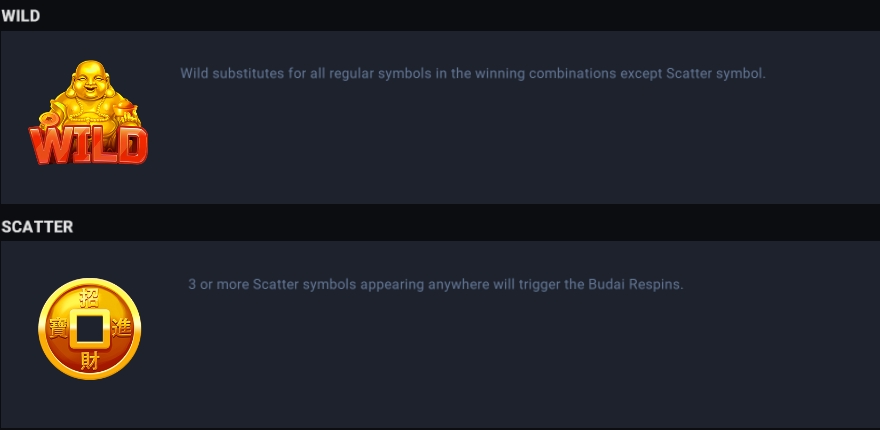Select the WILD section header

pyautogui.click(x=21, y=16)
